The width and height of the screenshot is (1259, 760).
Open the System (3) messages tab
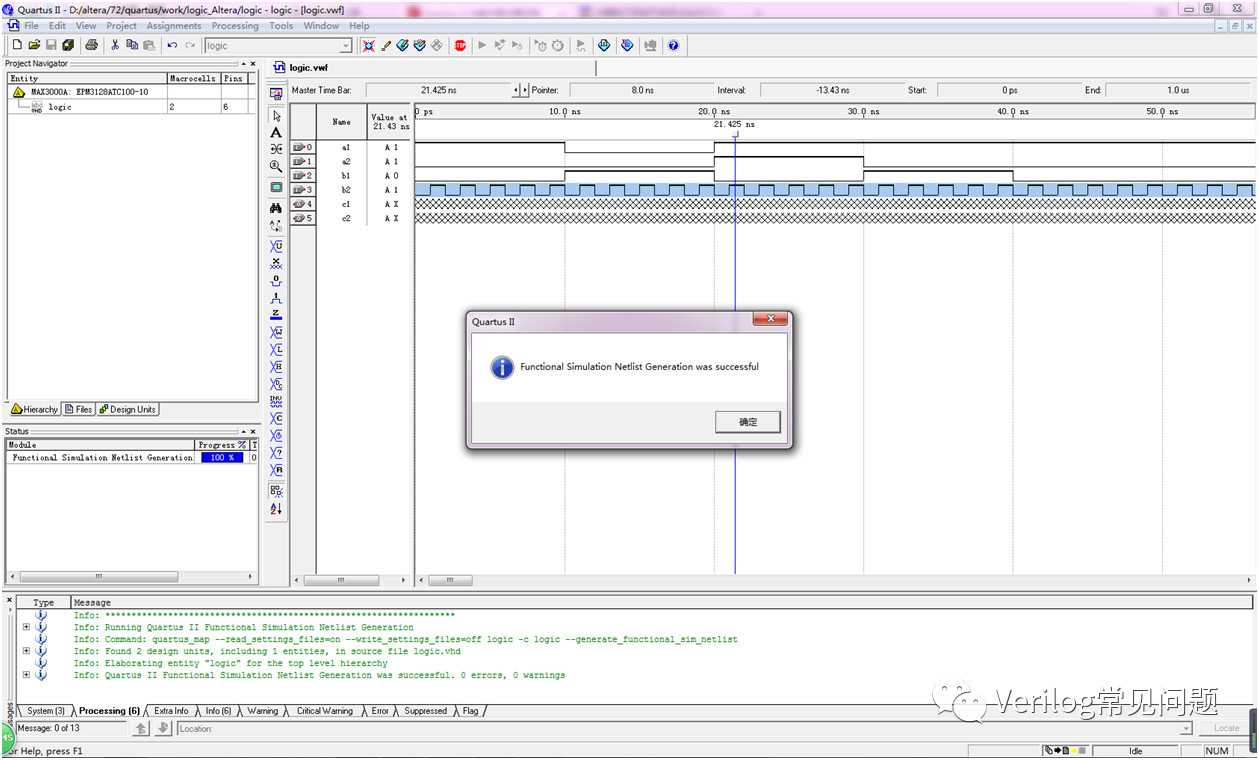pos(46,711)
